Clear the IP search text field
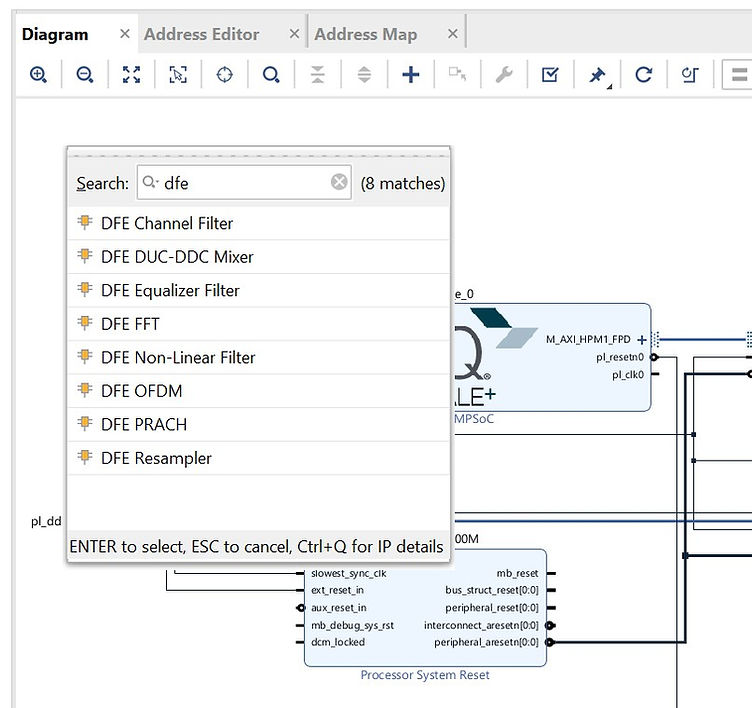Image resolution: width=752 pixels, height=708 pixels. click(x=339, y=182)
